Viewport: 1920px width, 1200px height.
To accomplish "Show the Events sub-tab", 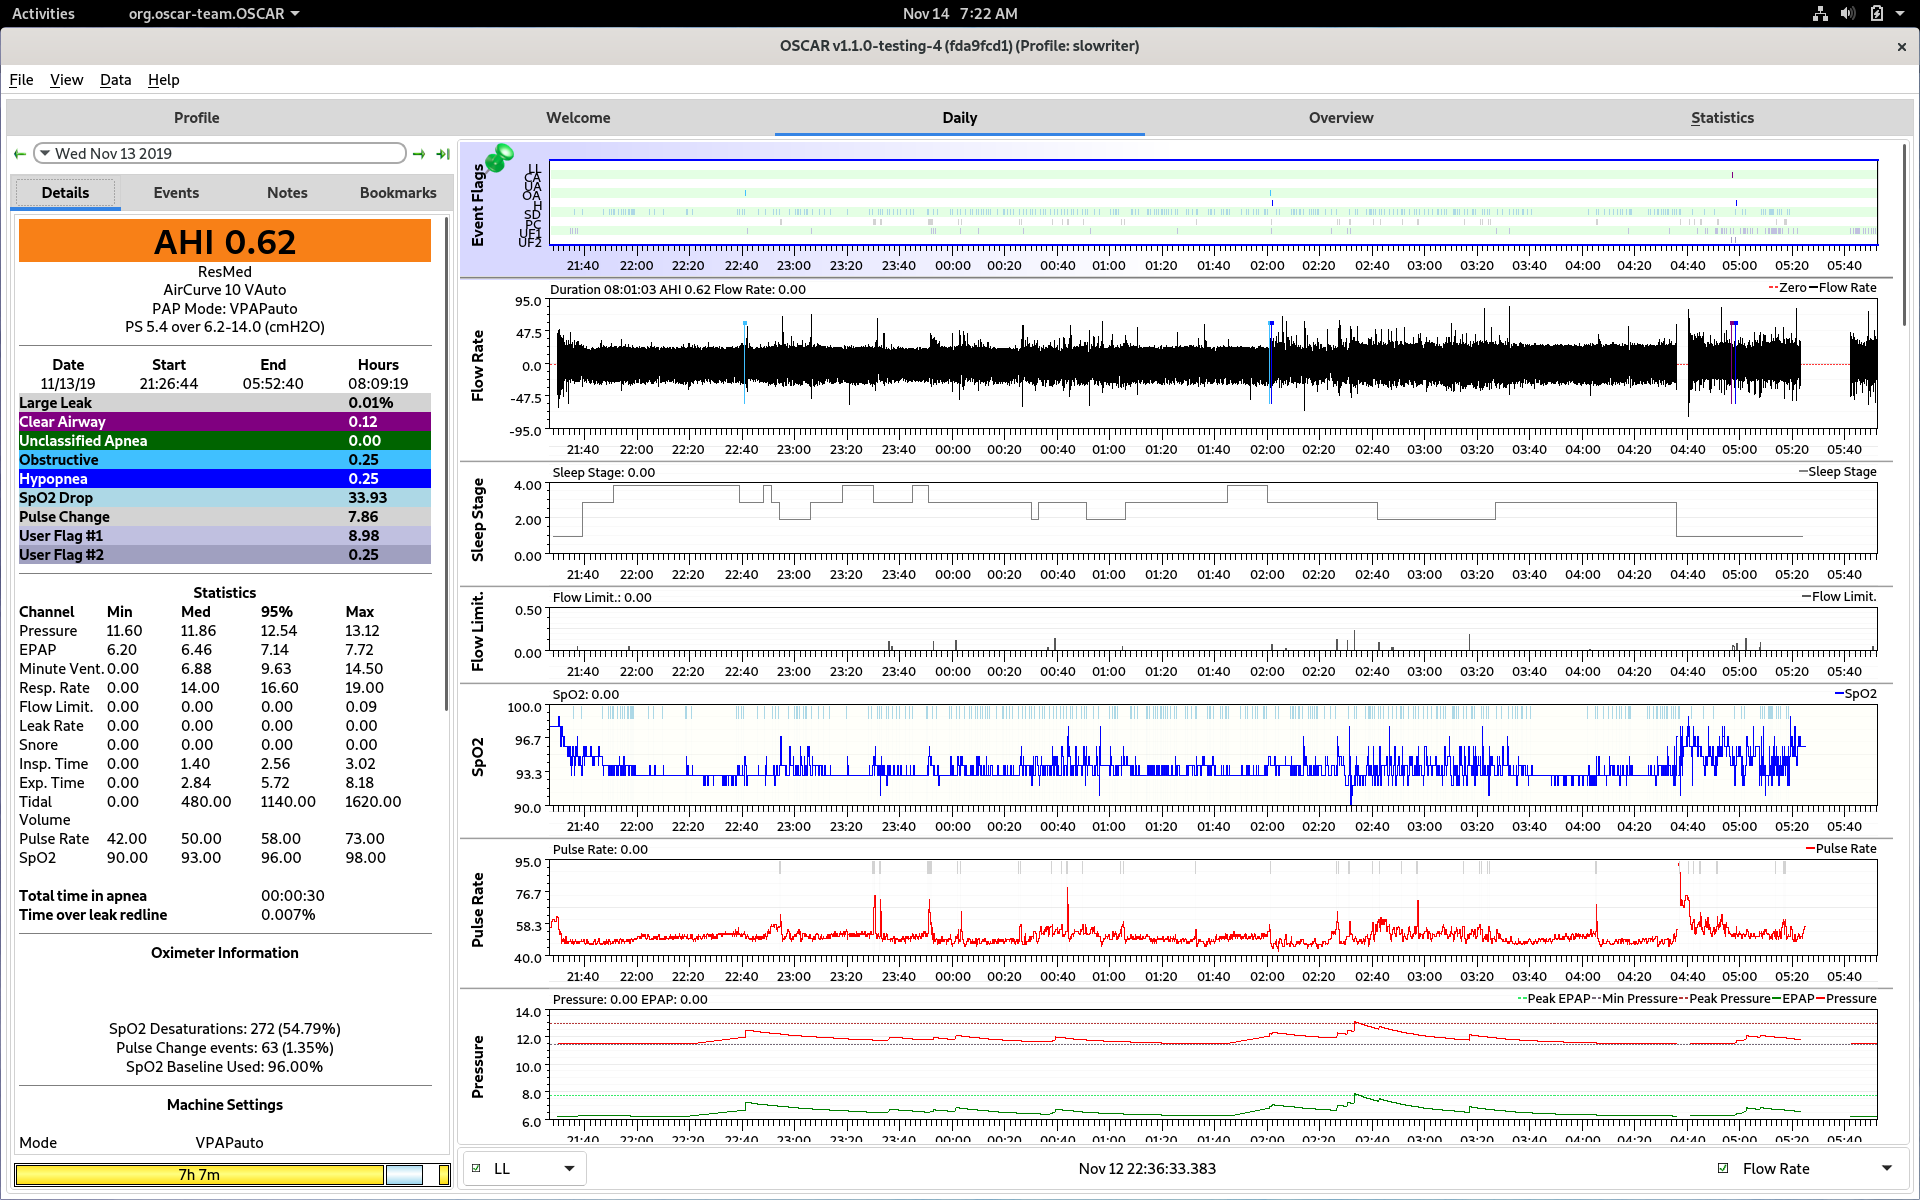I will tap(176, 193).
